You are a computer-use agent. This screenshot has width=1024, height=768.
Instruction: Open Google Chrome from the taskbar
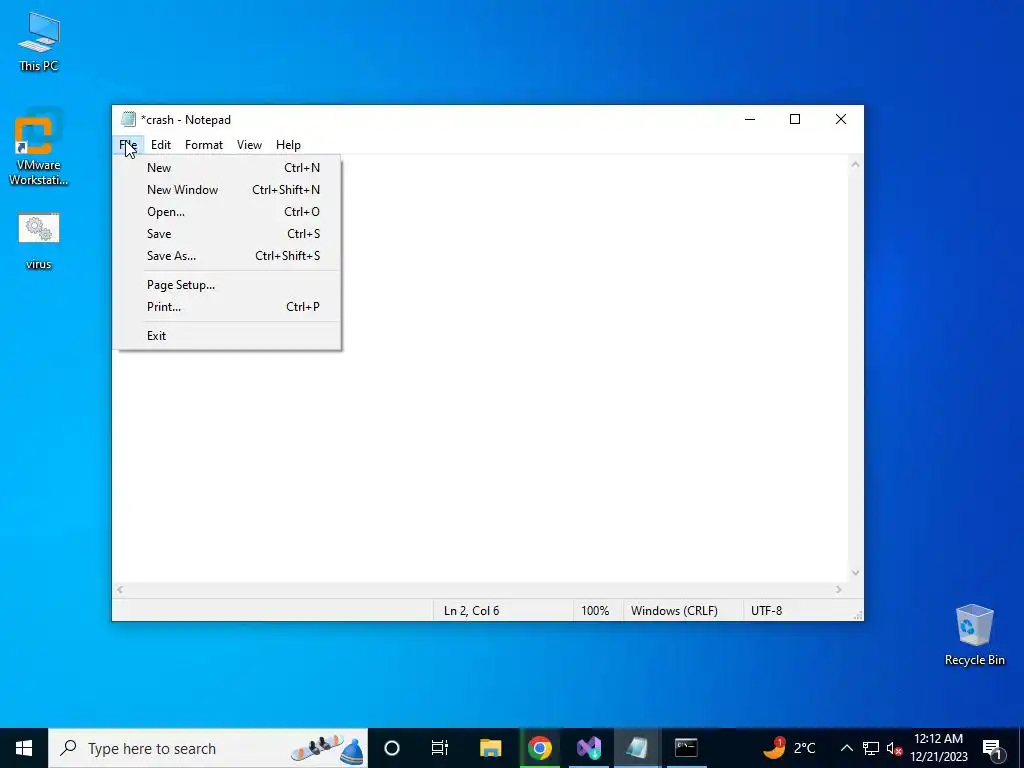539,748
